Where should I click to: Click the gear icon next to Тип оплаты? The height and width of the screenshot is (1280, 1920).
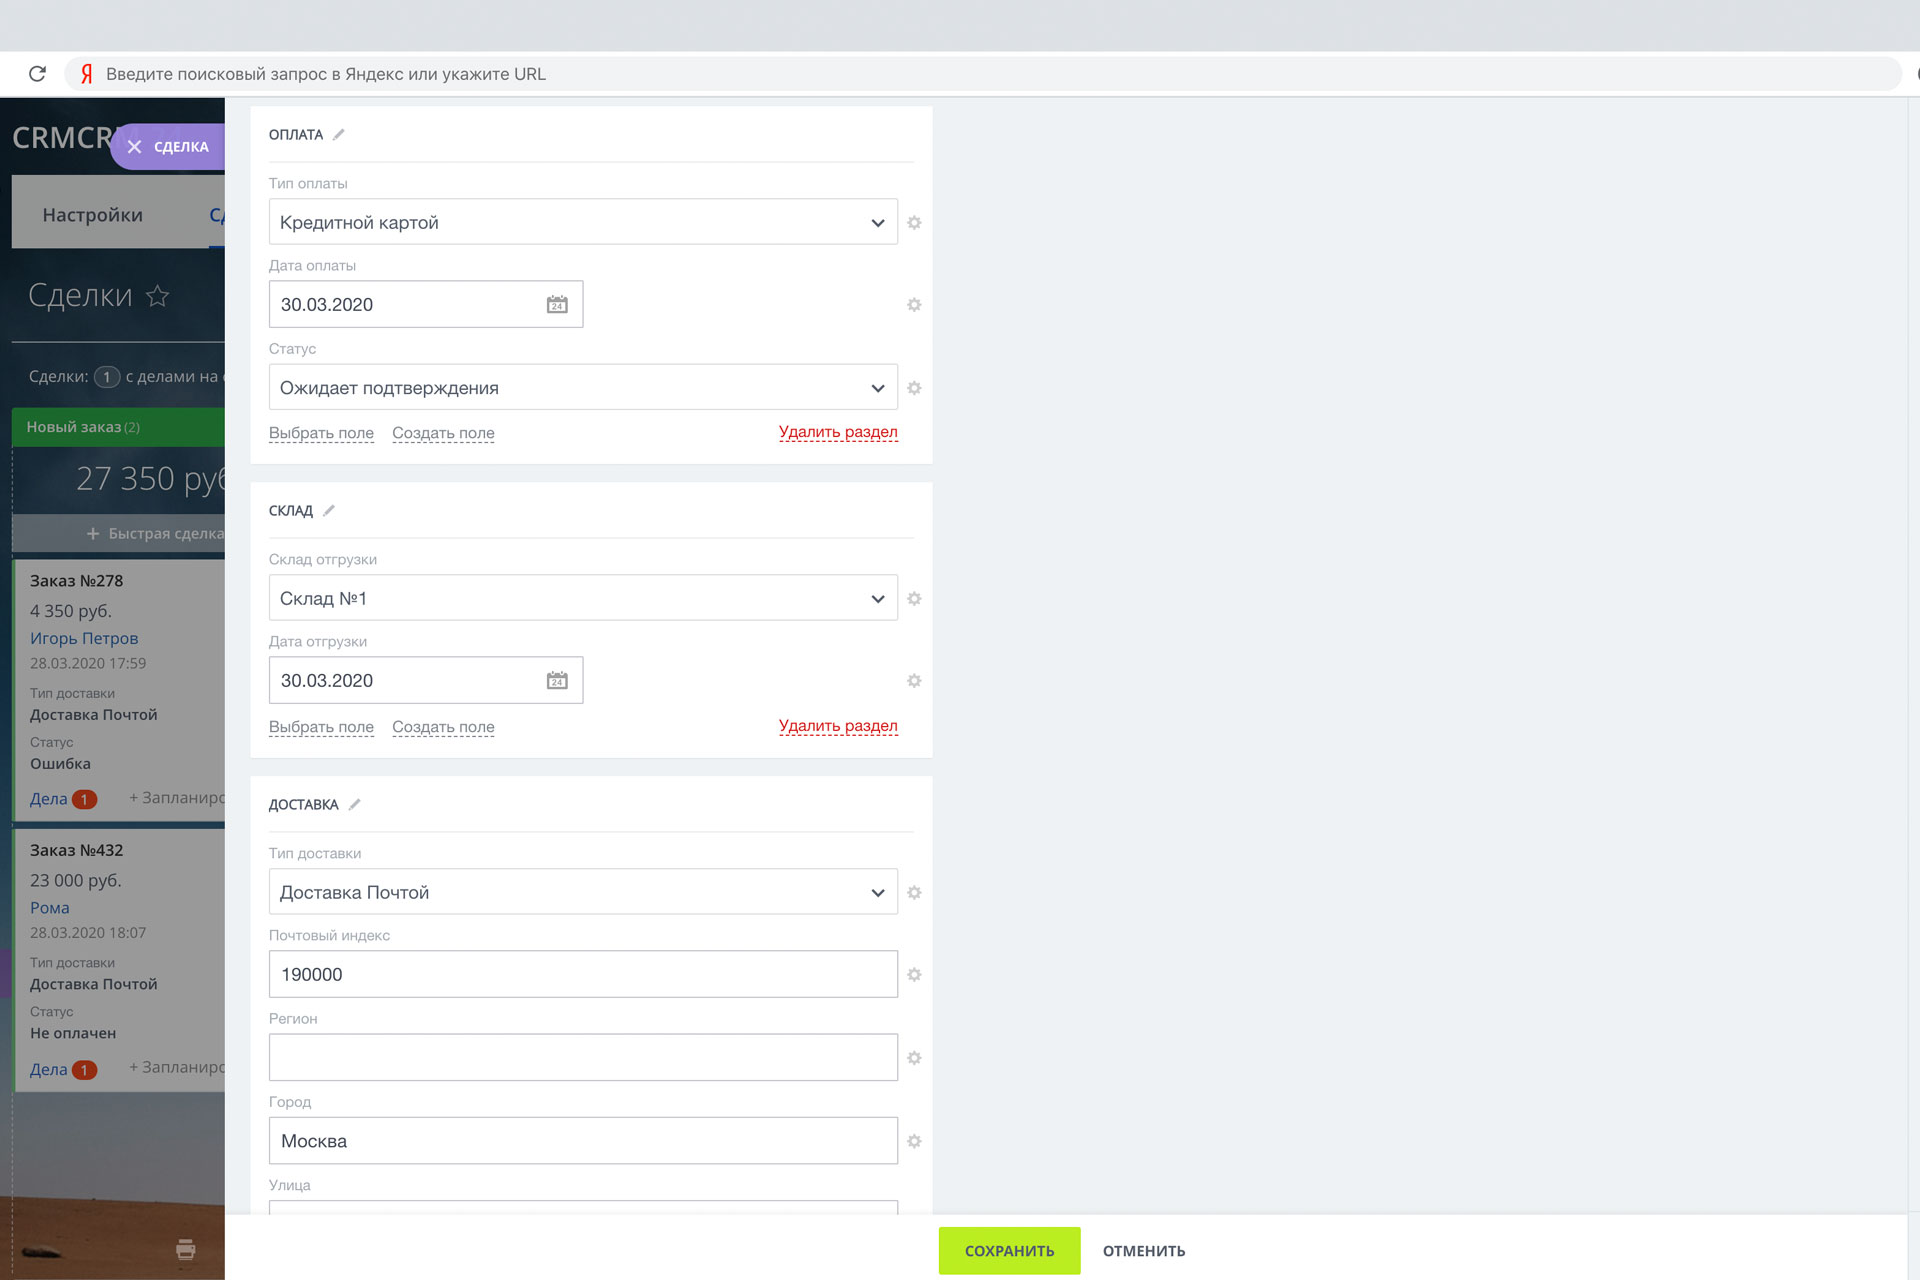pyautogui.click(x=914, y=223)
